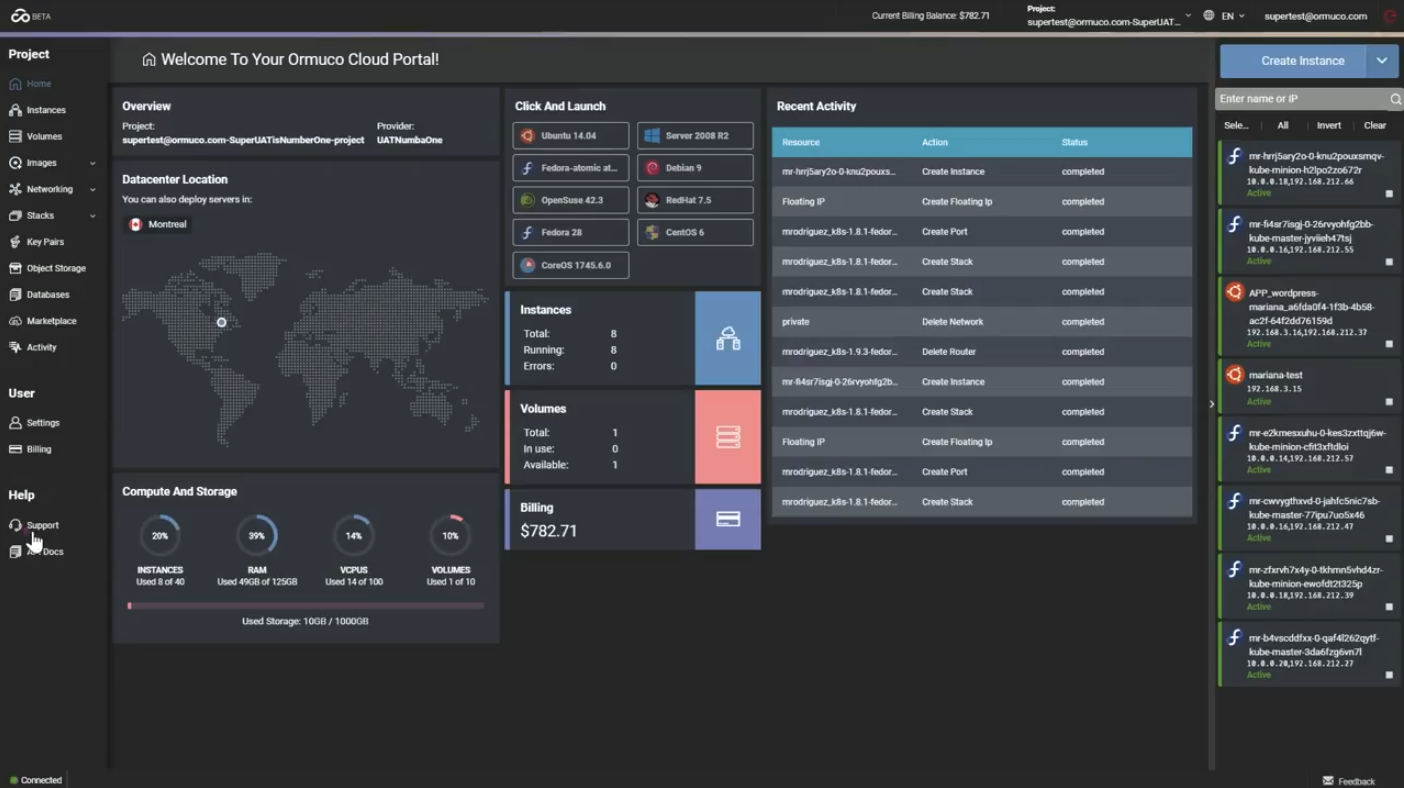Screen dimensions: 1404x788
Task: Launch CoreOS 1745.6.0 image
Action: coord(571,265)
